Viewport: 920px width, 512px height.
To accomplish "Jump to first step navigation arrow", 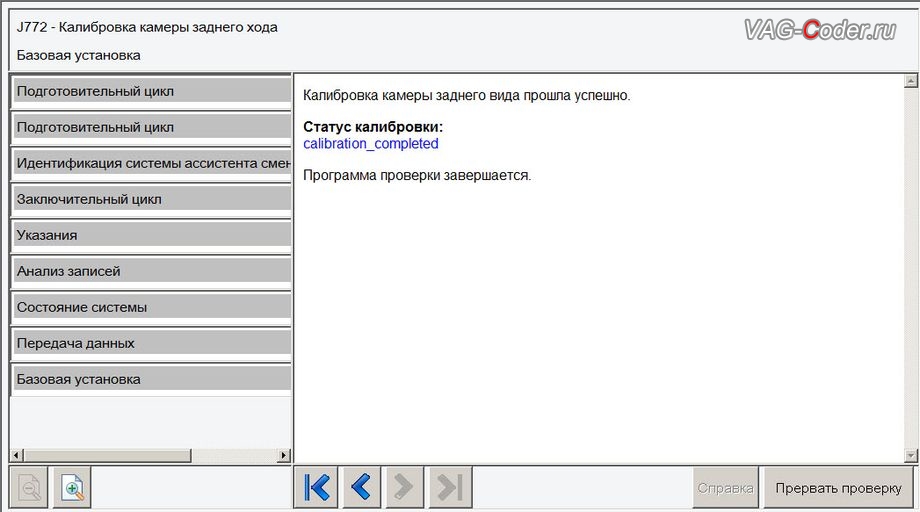I will coord(316,487).
